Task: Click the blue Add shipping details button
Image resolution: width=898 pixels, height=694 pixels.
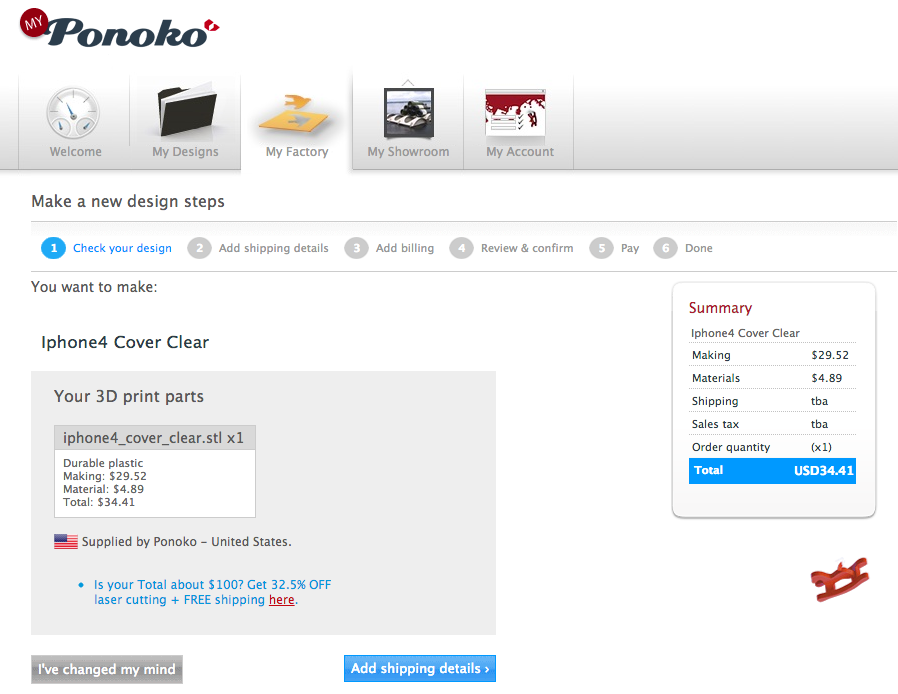Action: 420,668
